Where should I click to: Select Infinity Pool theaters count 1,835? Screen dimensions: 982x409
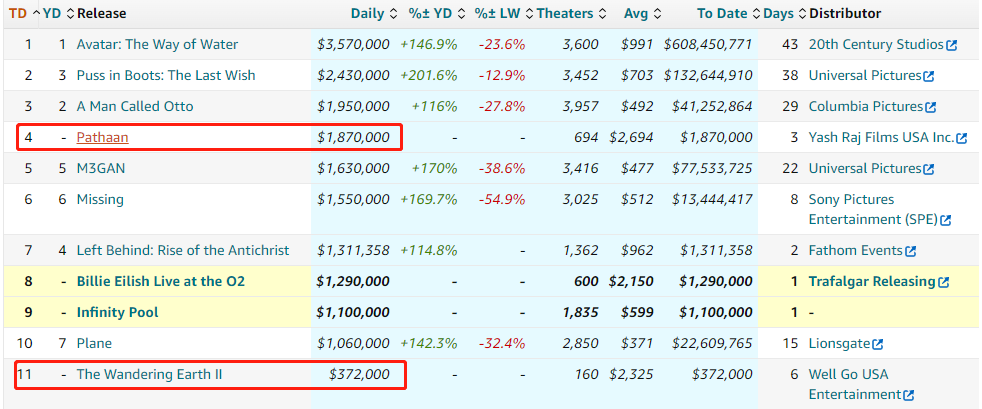coord(581,313)
